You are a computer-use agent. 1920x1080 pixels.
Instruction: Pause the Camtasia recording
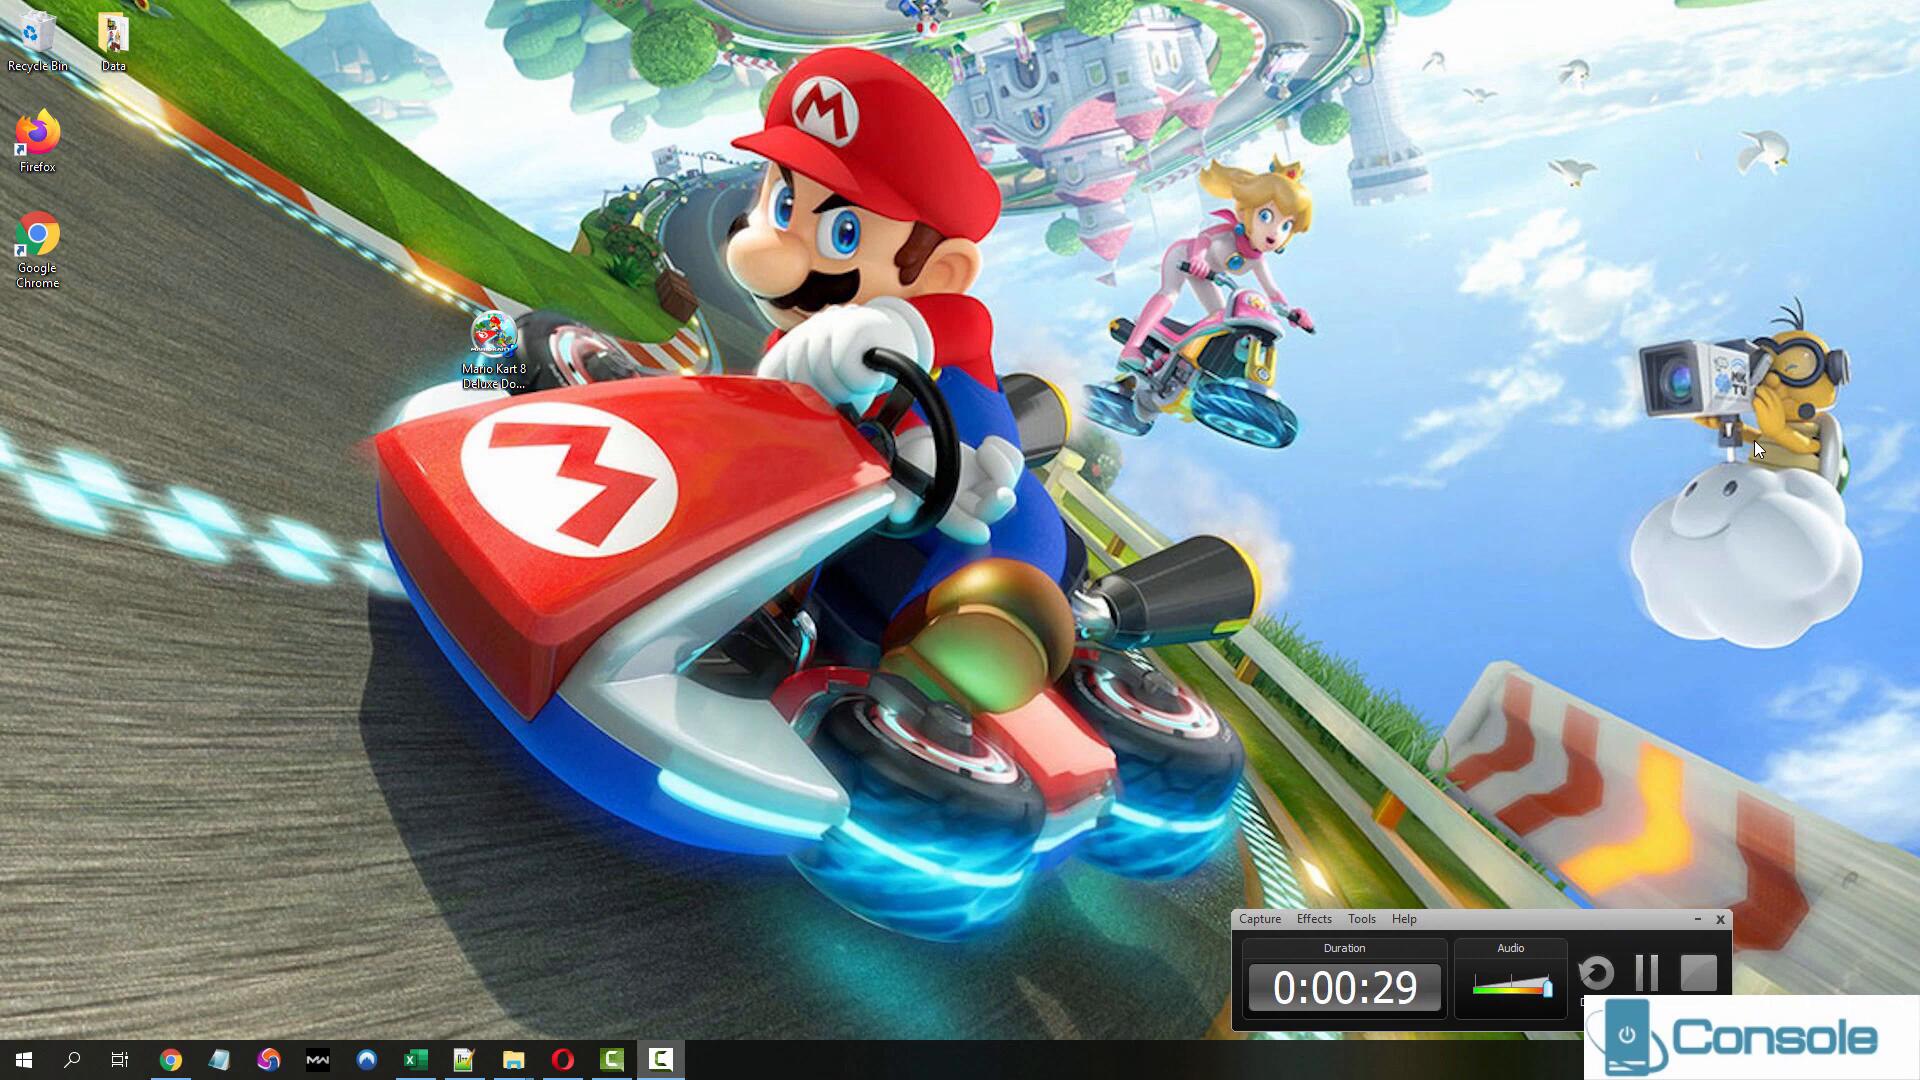(1646, 972)
